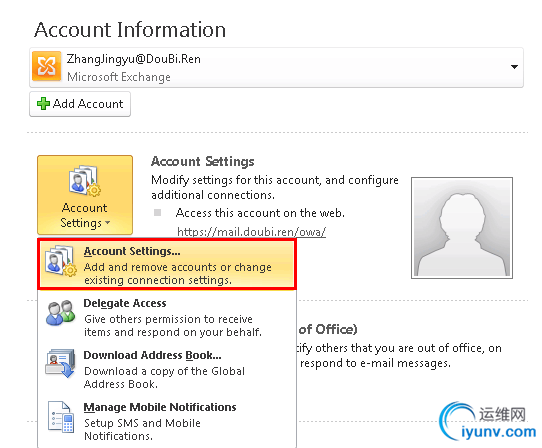Click the green plus icon on Add Account
Screen dimensions: 542x448
[43, 103]
